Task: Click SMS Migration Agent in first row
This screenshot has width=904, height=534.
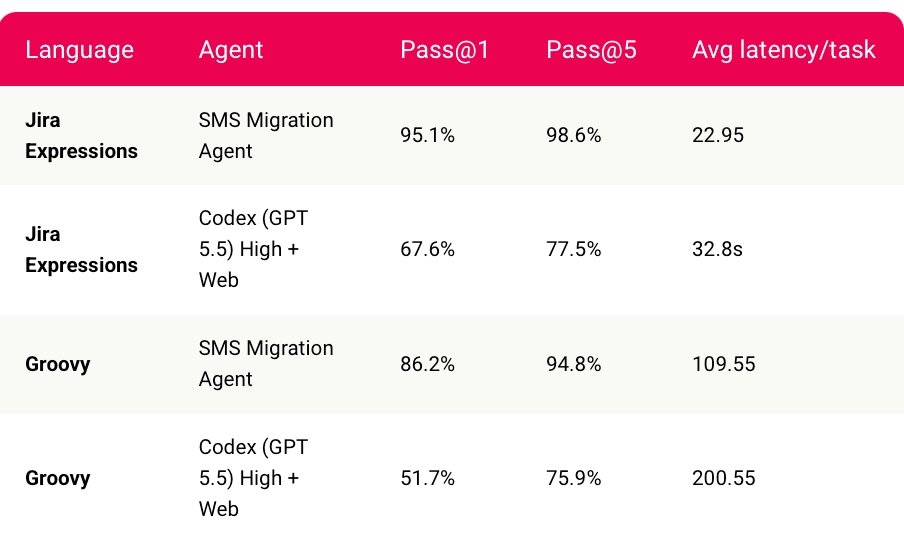Action: (266, 136)
